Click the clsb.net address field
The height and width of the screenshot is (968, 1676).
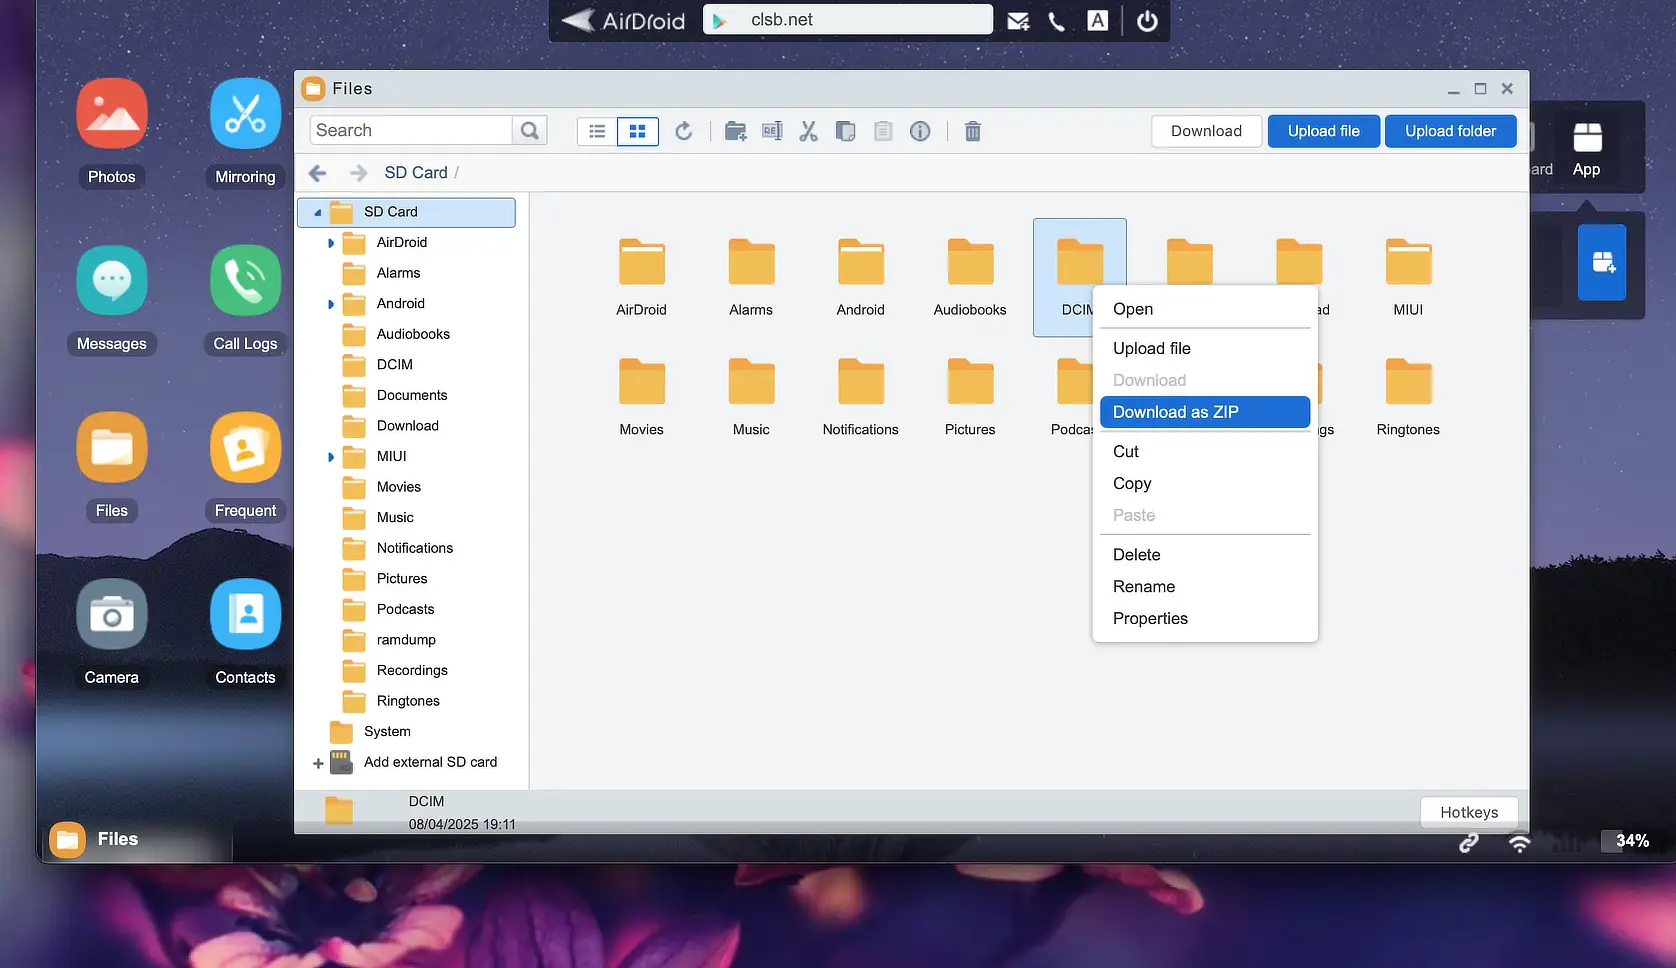848,20
